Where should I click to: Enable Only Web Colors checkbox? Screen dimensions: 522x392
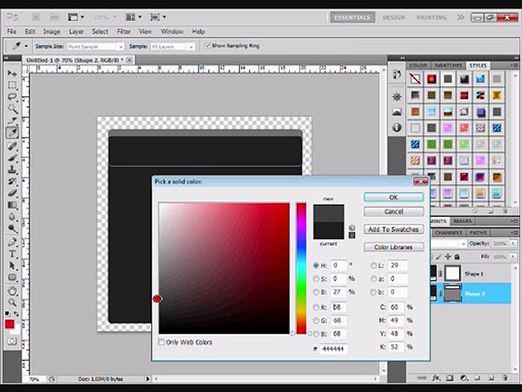(162, 342)
